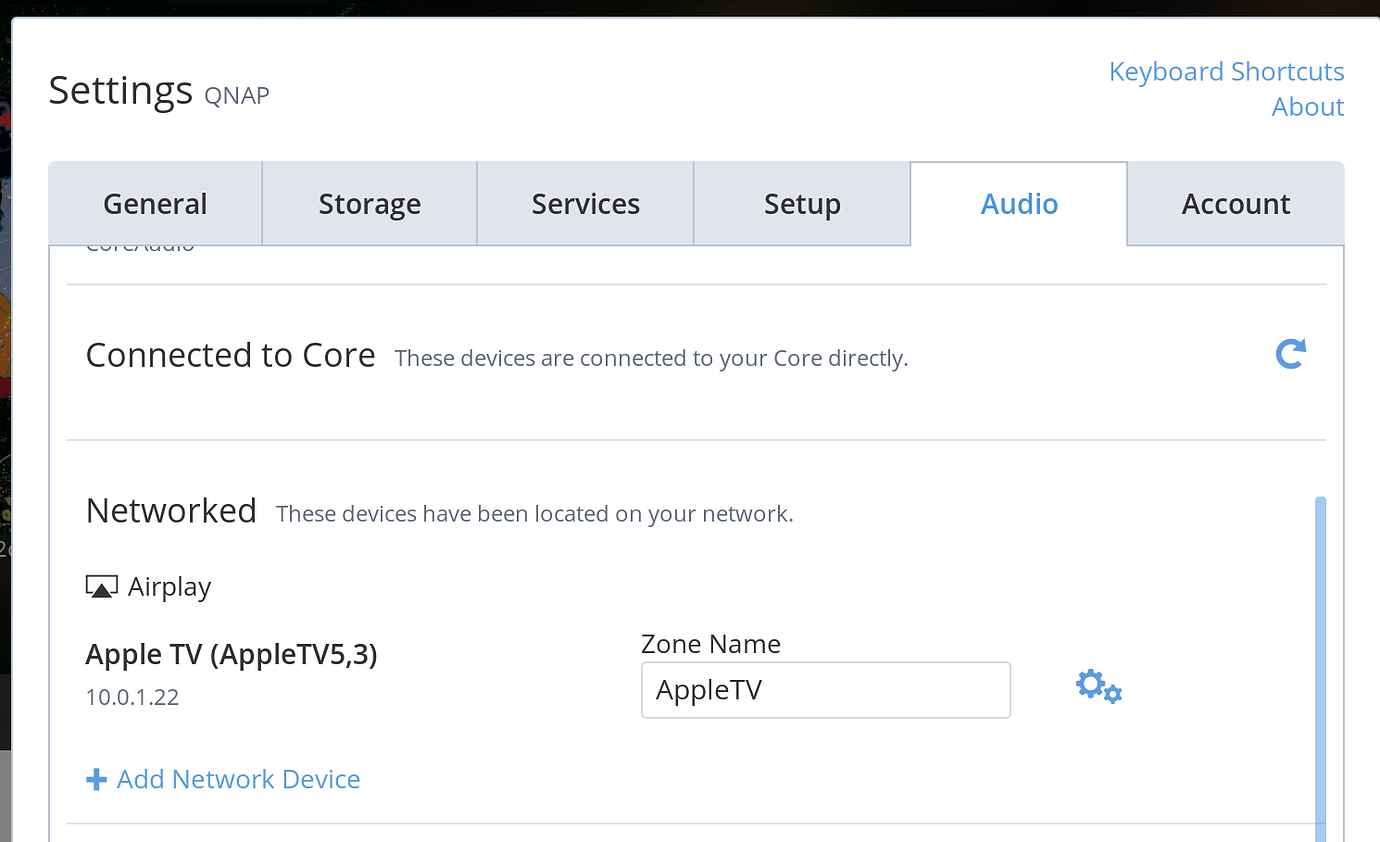Screen dimensions: 1380x842
Task: Click the QNAP label beside Settings
Action: coord(236,95)
